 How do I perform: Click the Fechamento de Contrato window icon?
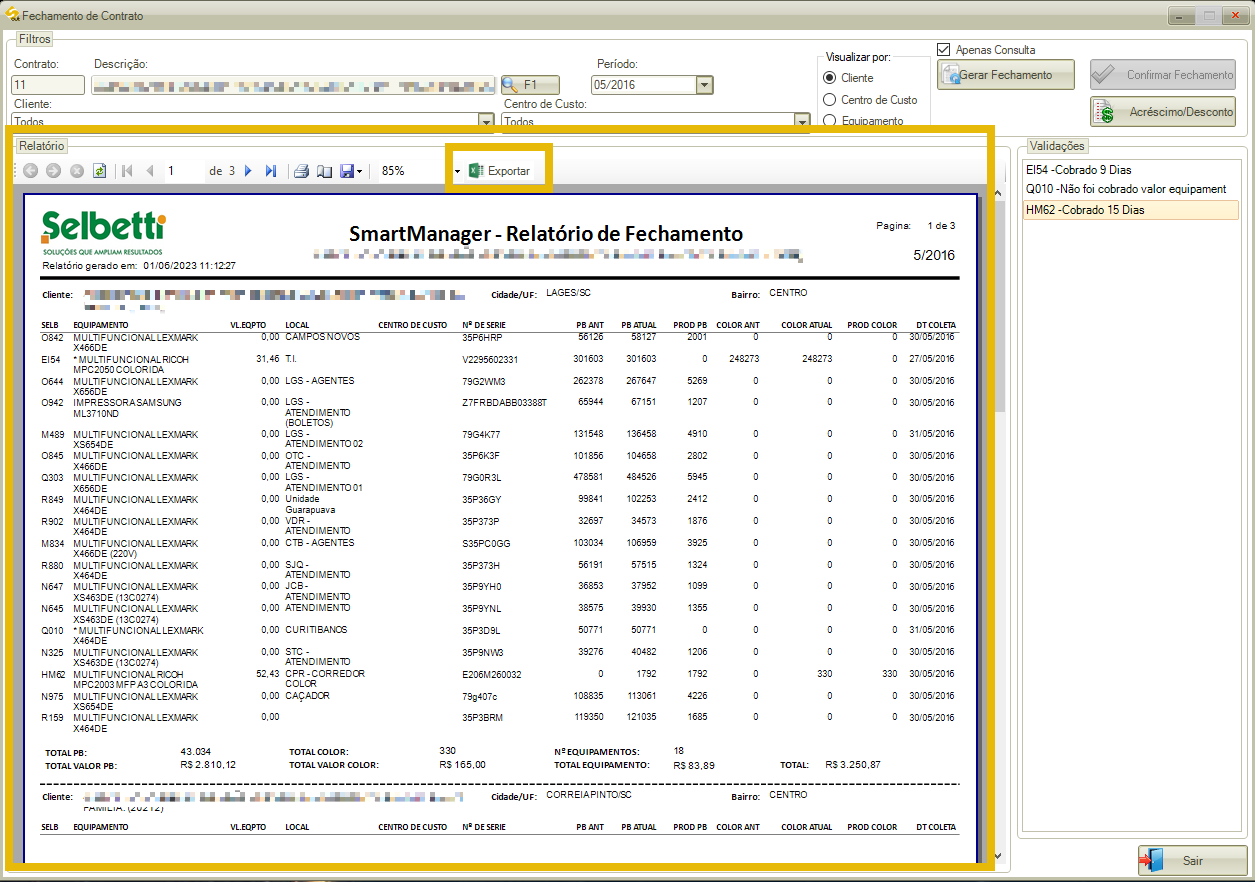[13, 15]
